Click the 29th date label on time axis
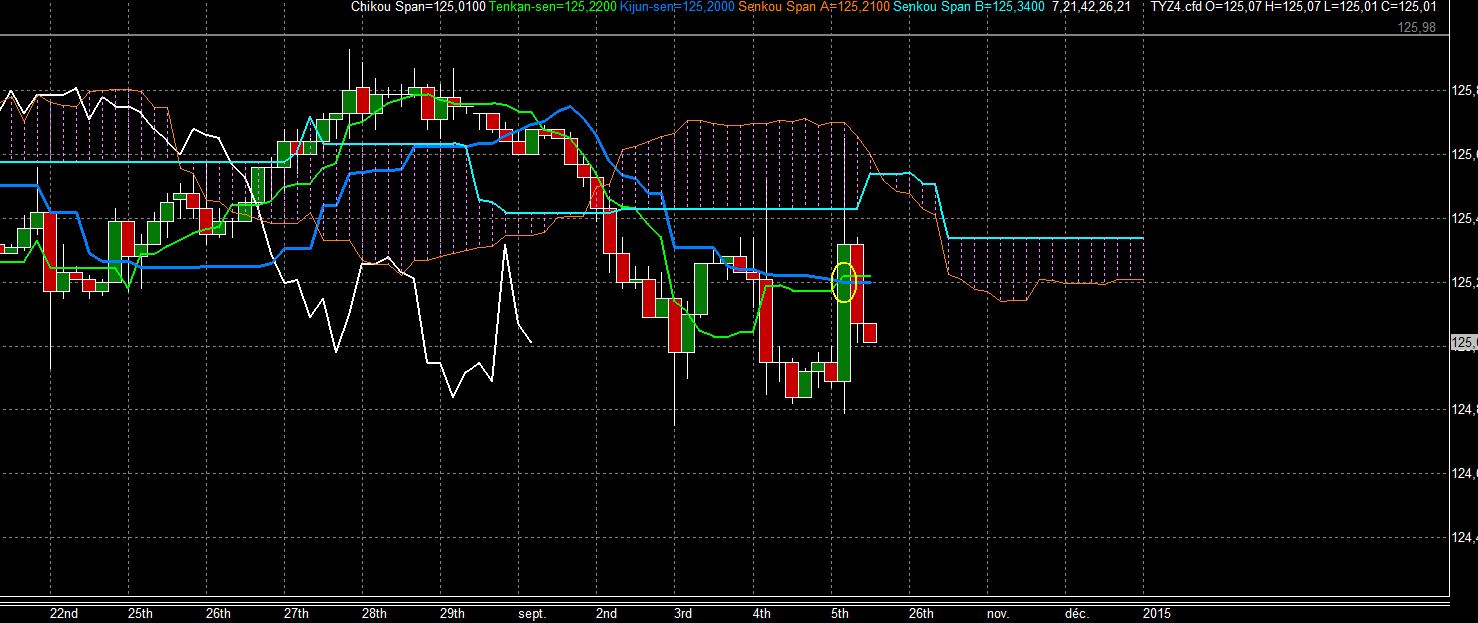 [x=452, y=613]
